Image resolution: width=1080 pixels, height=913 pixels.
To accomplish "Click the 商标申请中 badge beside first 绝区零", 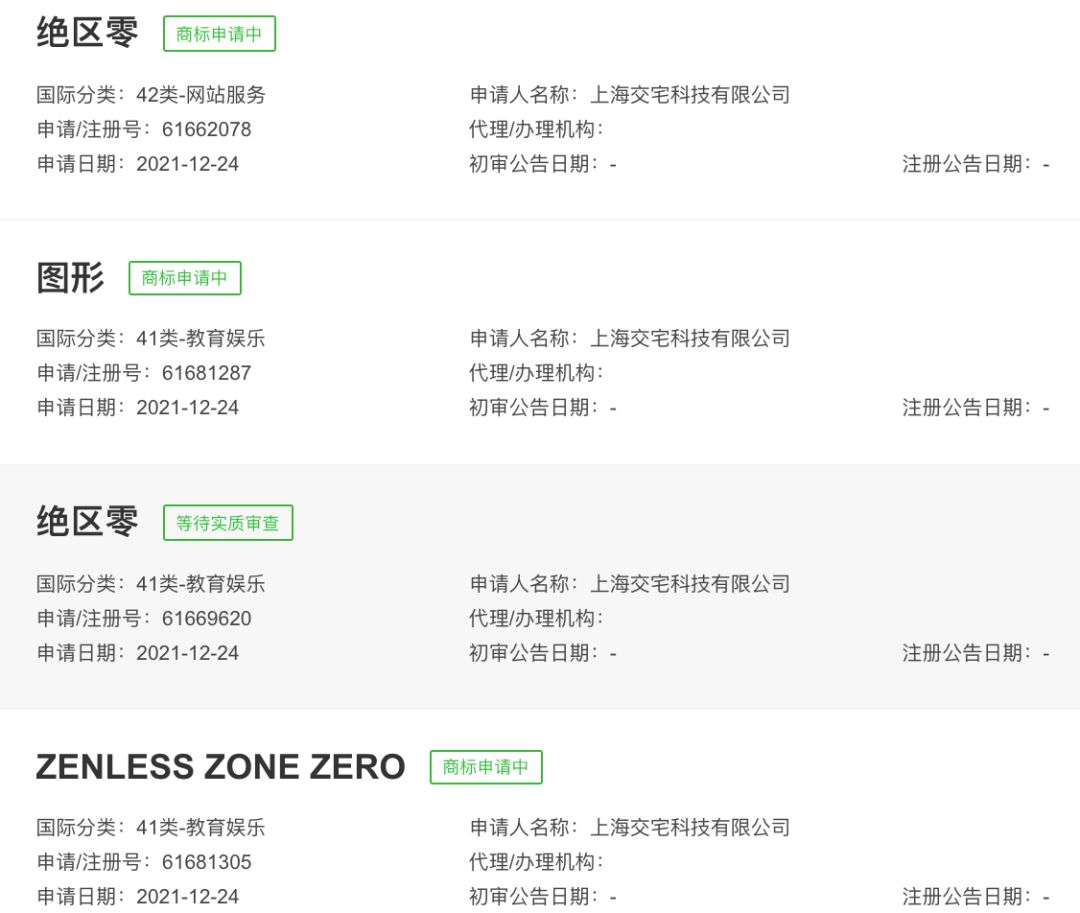I will [x=219, y=33].
